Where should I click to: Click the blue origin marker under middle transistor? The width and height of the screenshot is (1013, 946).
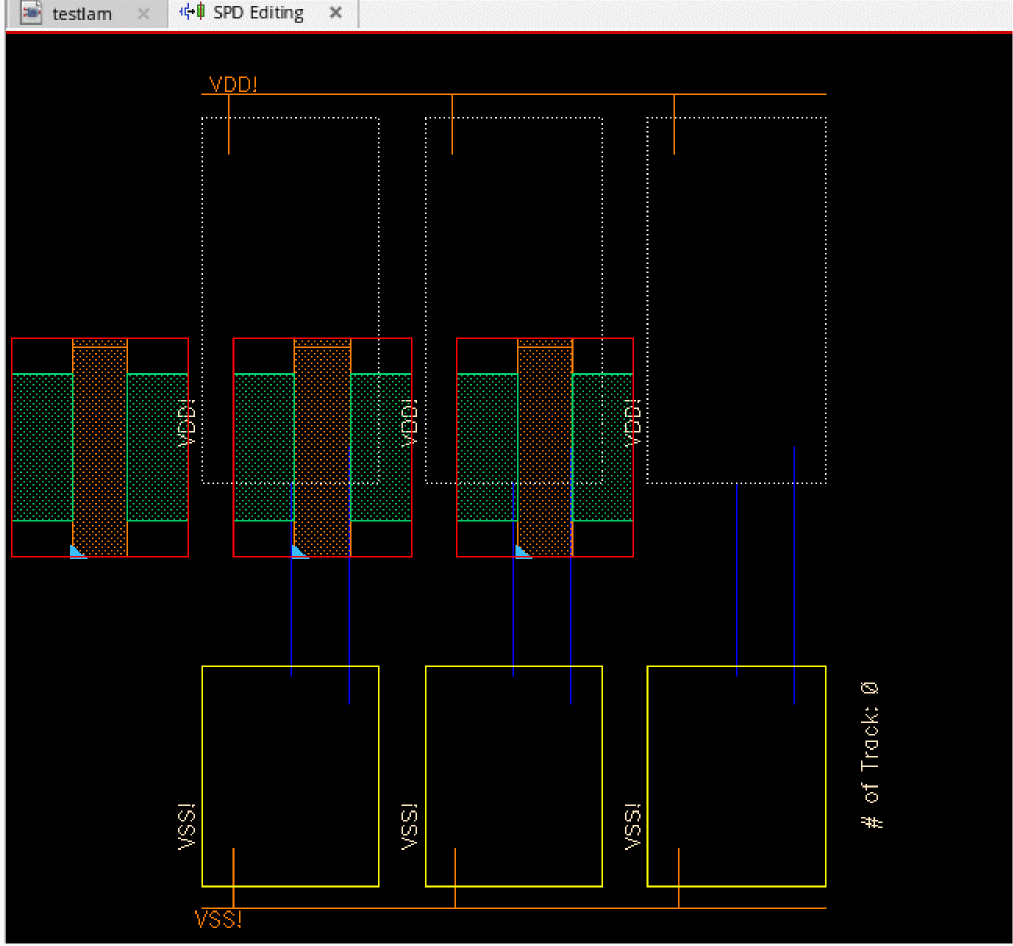pyautogui.click(x=299, y=552)
